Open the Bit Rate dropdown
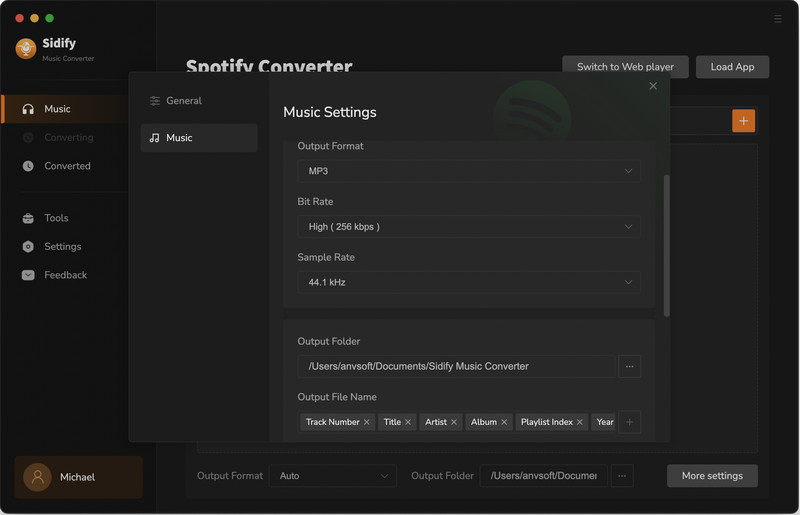Screen dimensions: 800x515 coord(469,227)
